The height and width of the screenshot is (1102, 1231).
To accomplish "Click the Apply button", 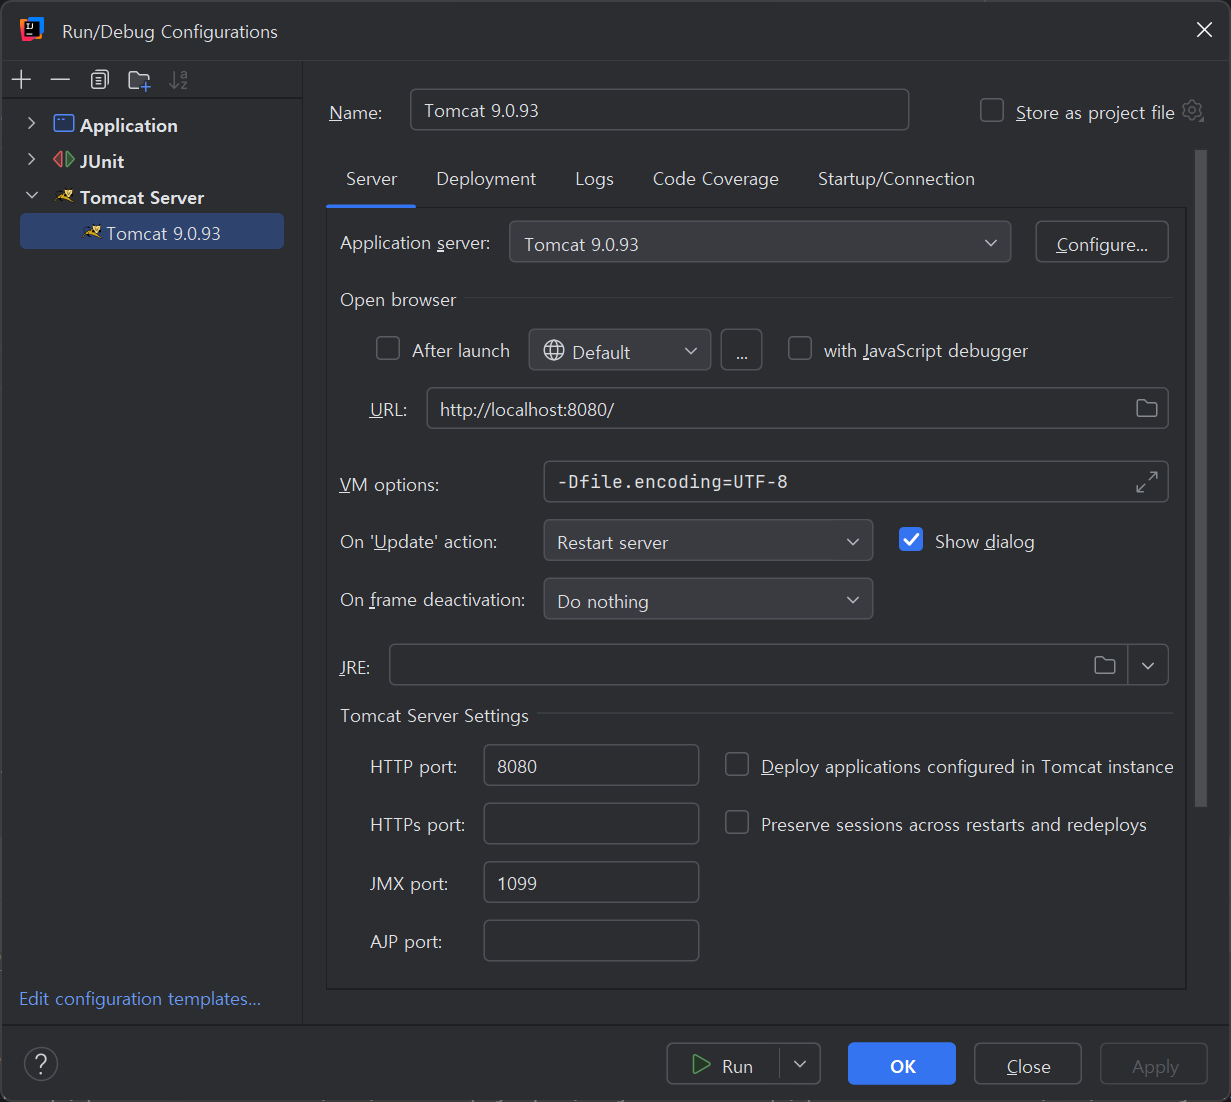I will (1155, 1065).
